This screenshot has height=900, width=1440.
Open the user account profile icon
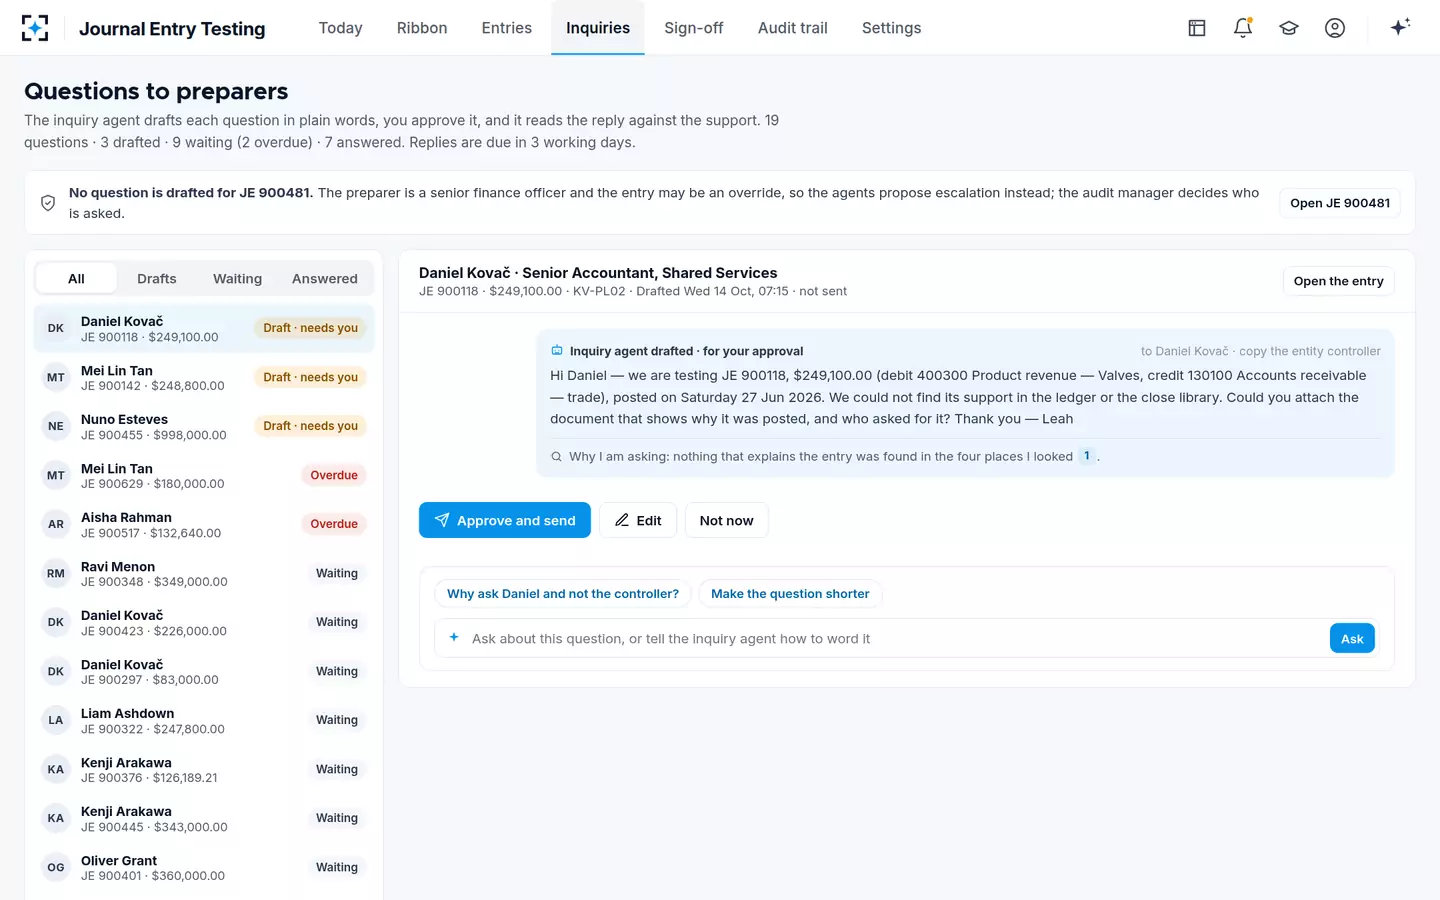point(1335,28)
